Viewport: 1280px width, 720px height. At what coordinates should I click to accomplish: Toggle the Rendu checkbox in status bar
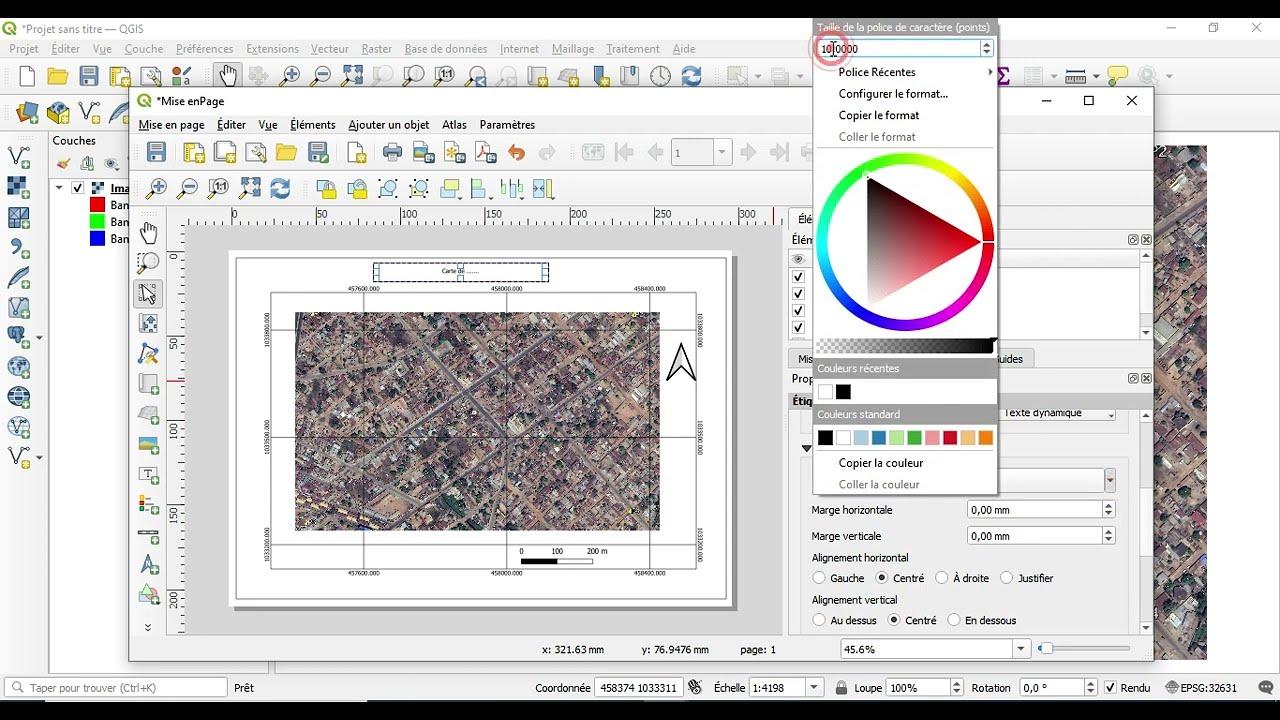point(1110,688)
